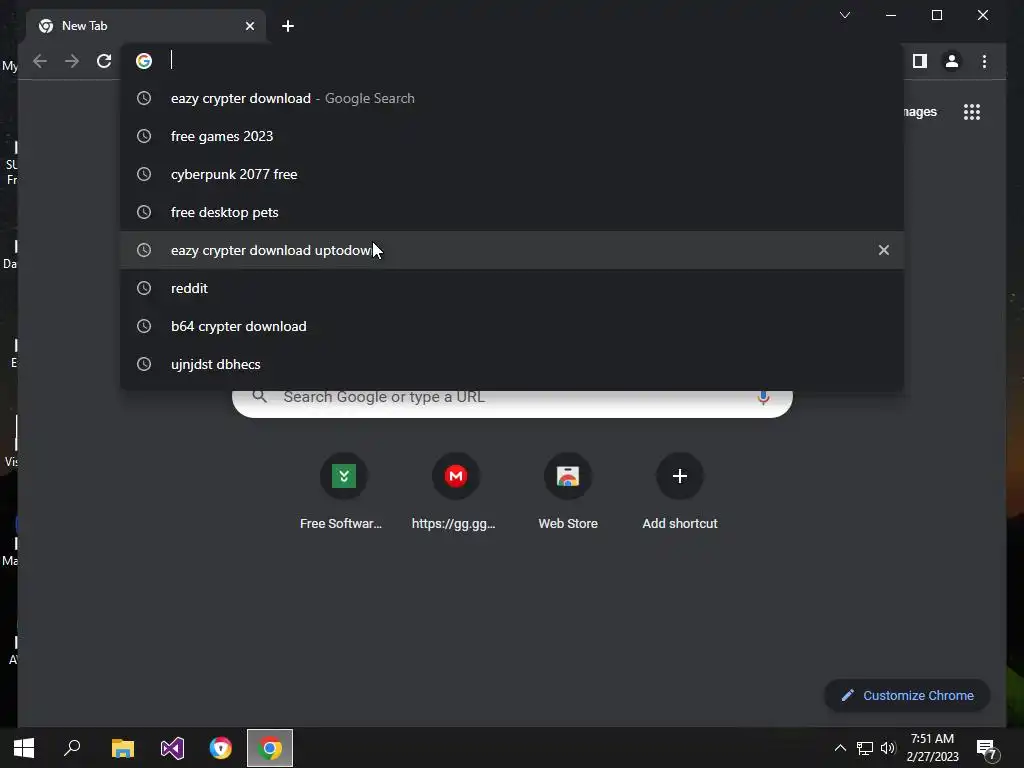This screenshot has width=1024, height=768.
Task: Open the Windows Start menu
Action: coord(24,748)
